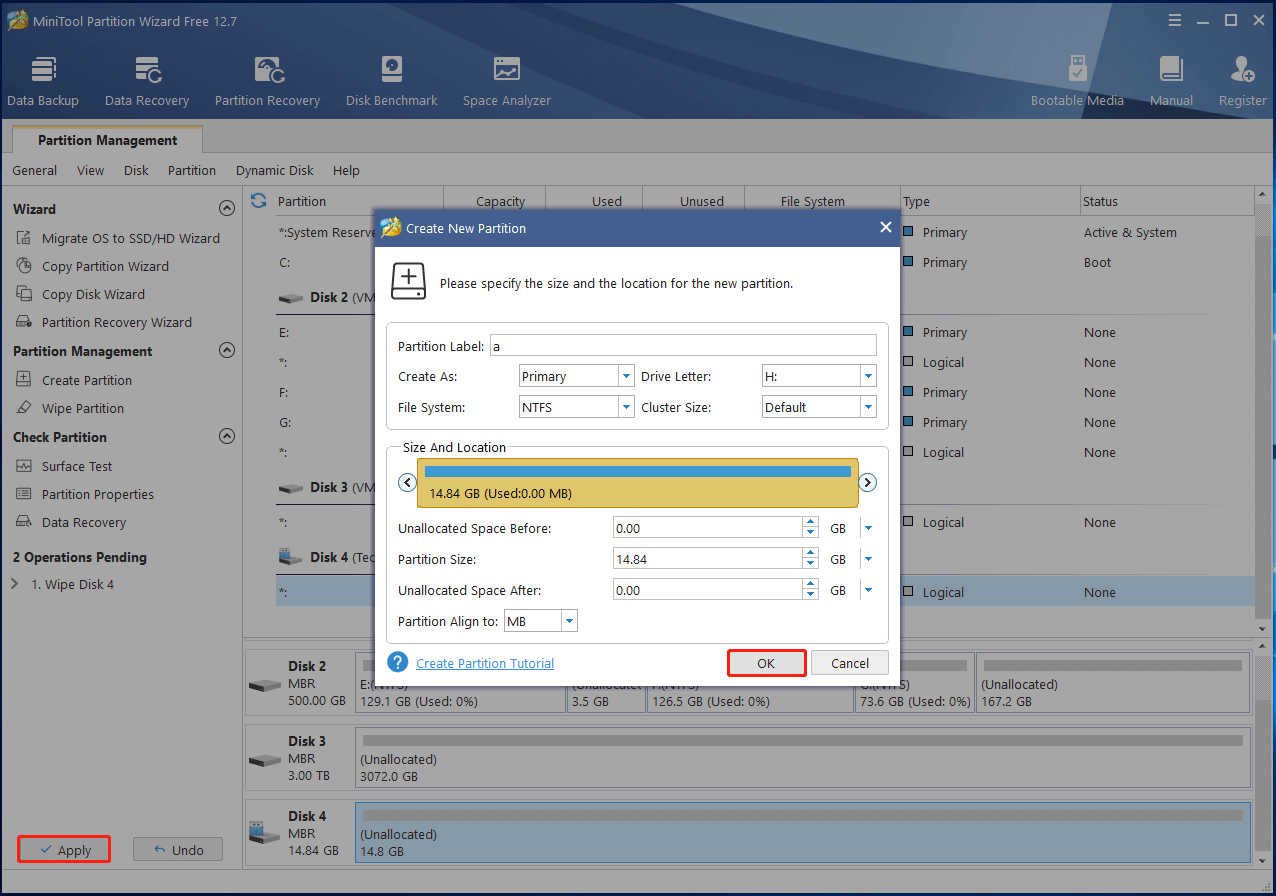Image resolution: width=1276 pixels, height=896 pixels.
Task: Click the Unallocated Space Before value field
Action: click(707, 528)
